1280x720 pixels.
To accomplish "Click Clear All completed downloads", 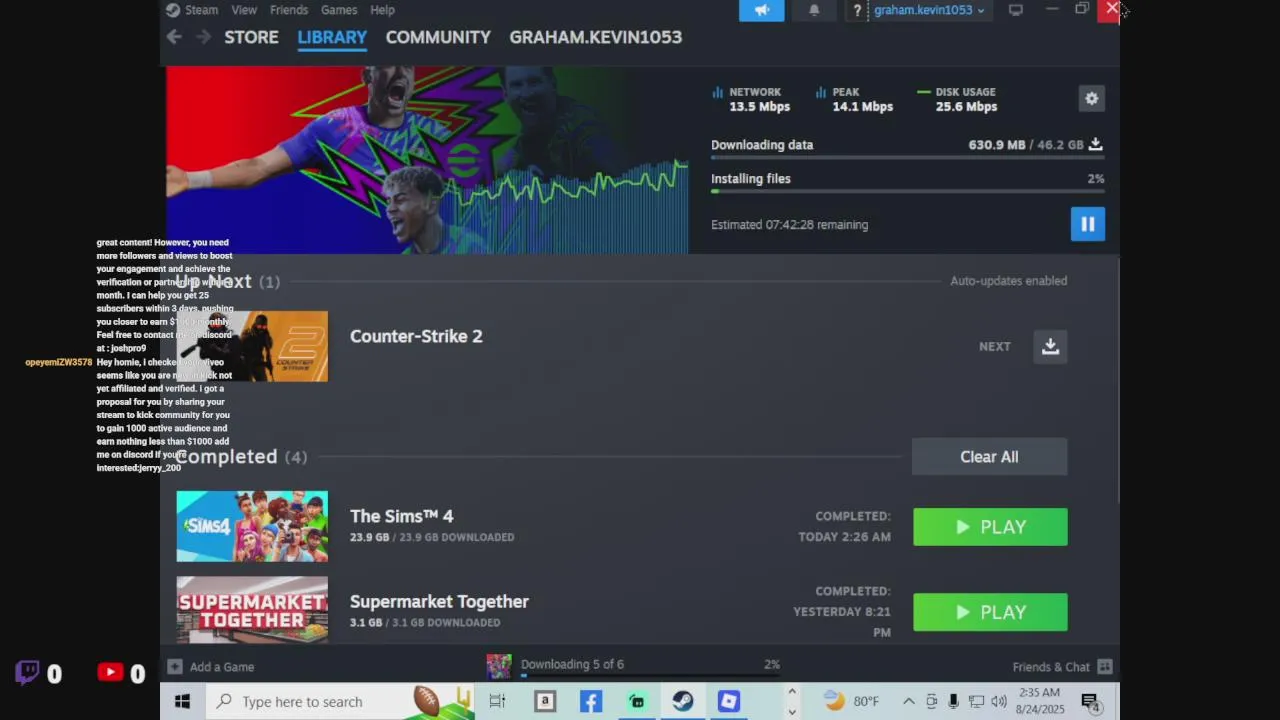I will [x=989, y=457].
